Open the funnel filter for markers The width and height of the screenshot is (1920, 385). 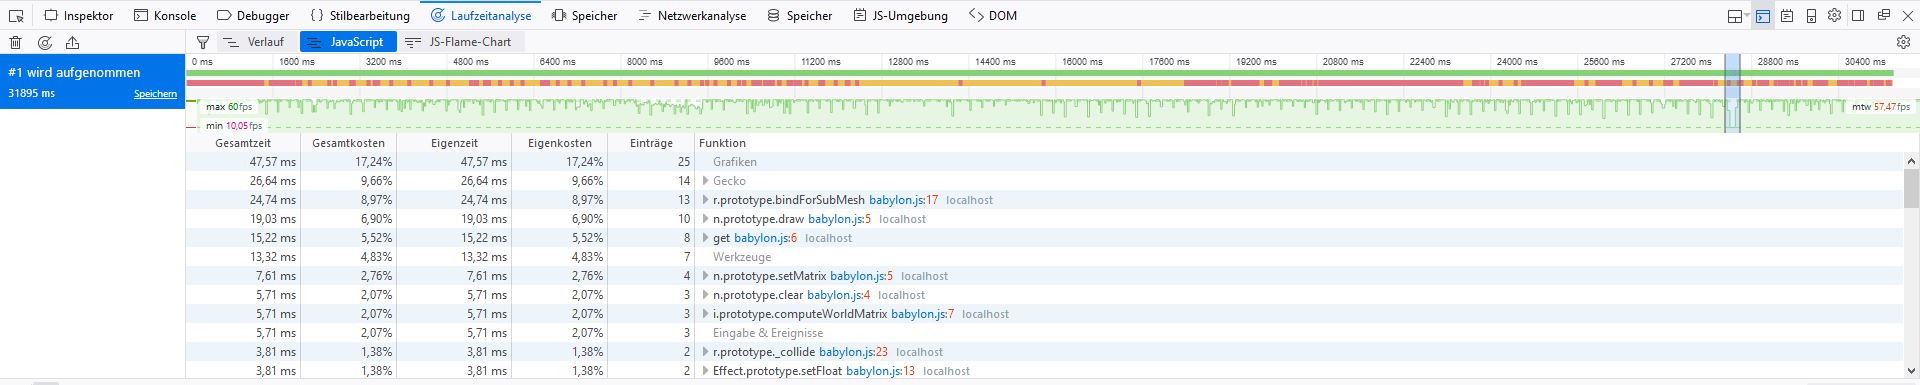tap(203, 42)
